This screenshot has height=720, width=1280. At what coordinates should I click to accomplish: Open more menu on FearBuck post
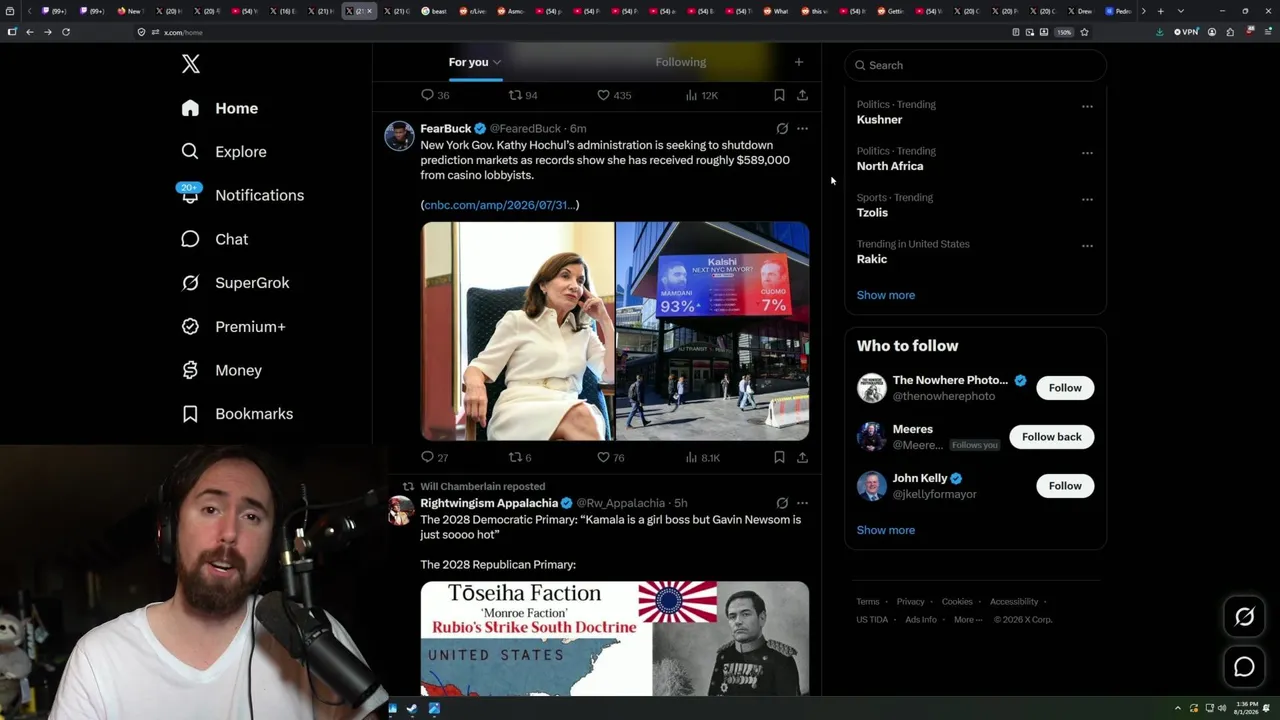pos(802,128)
